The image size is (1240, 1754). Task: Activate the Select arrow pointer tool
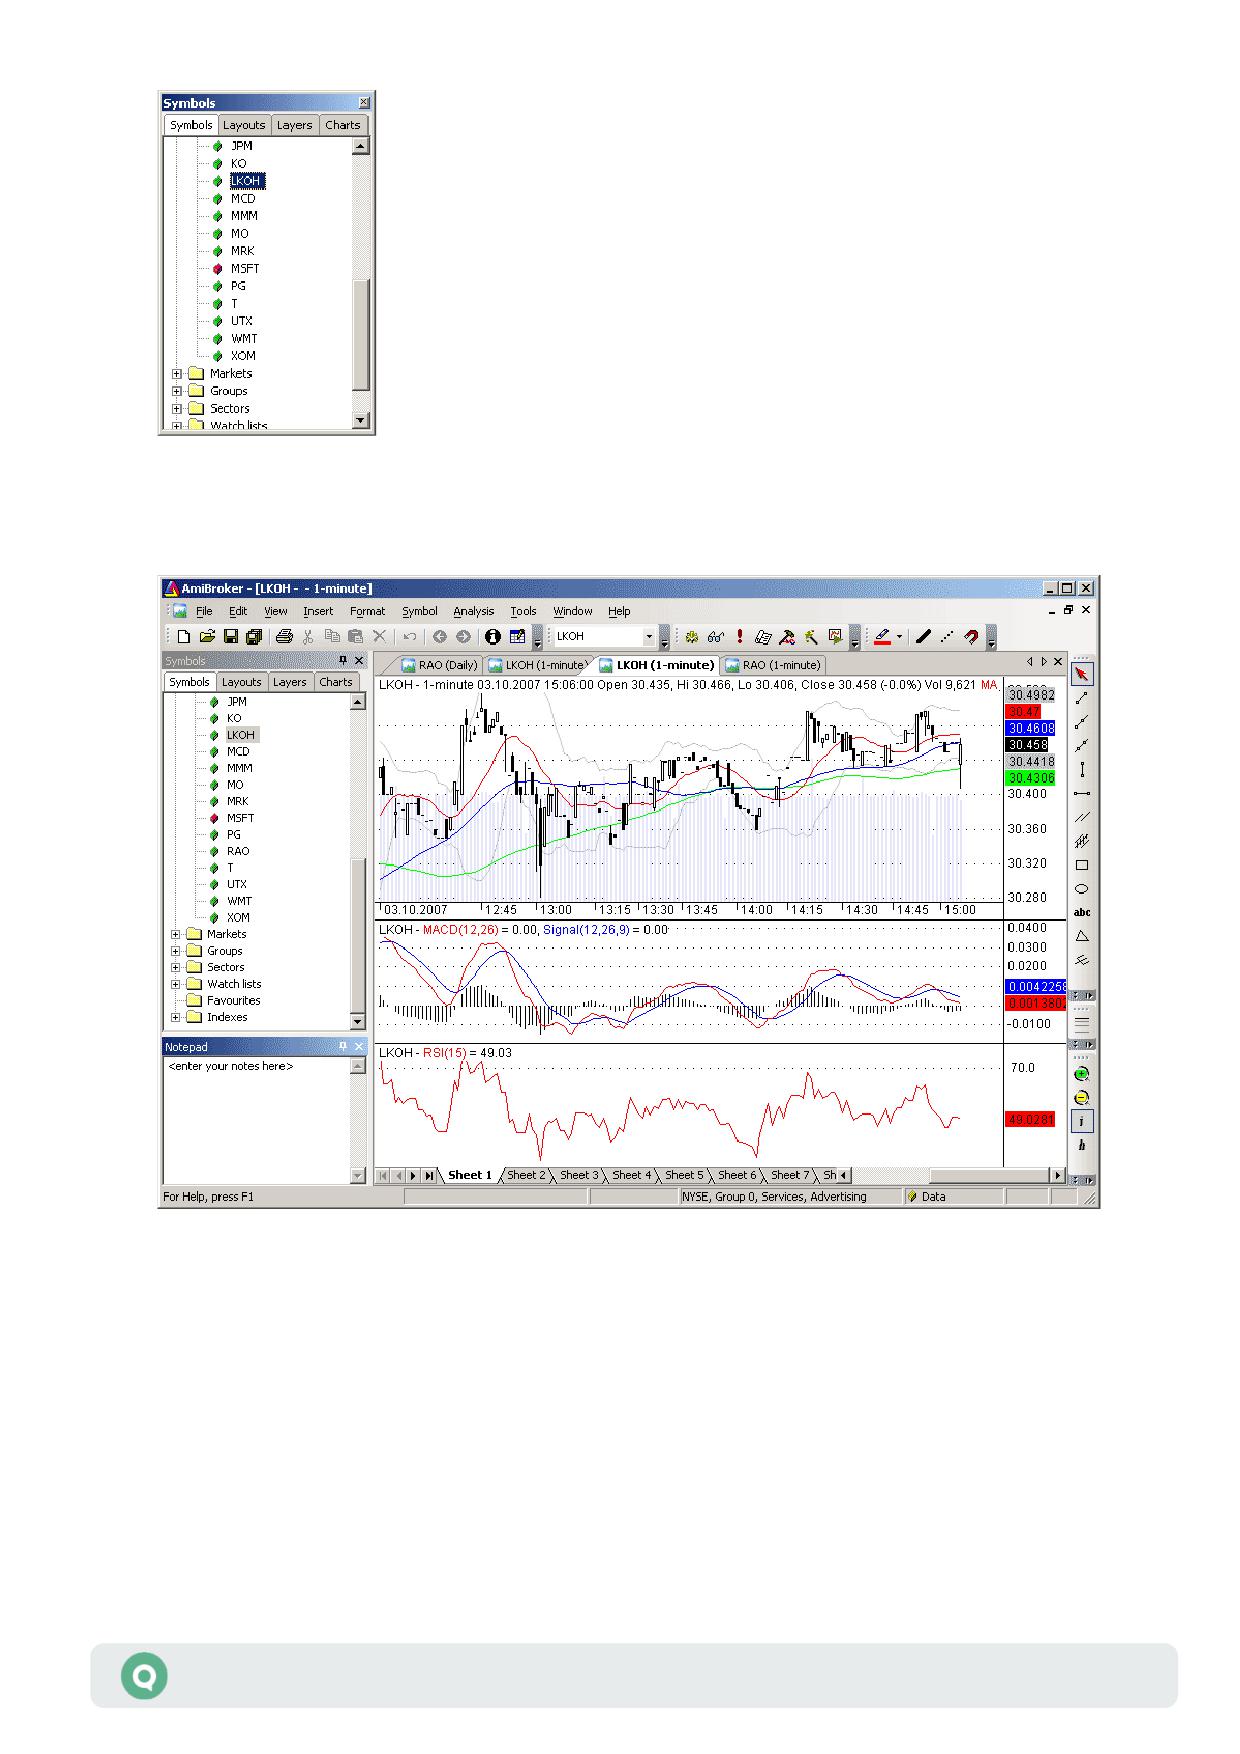click(x=1082, y=674)
